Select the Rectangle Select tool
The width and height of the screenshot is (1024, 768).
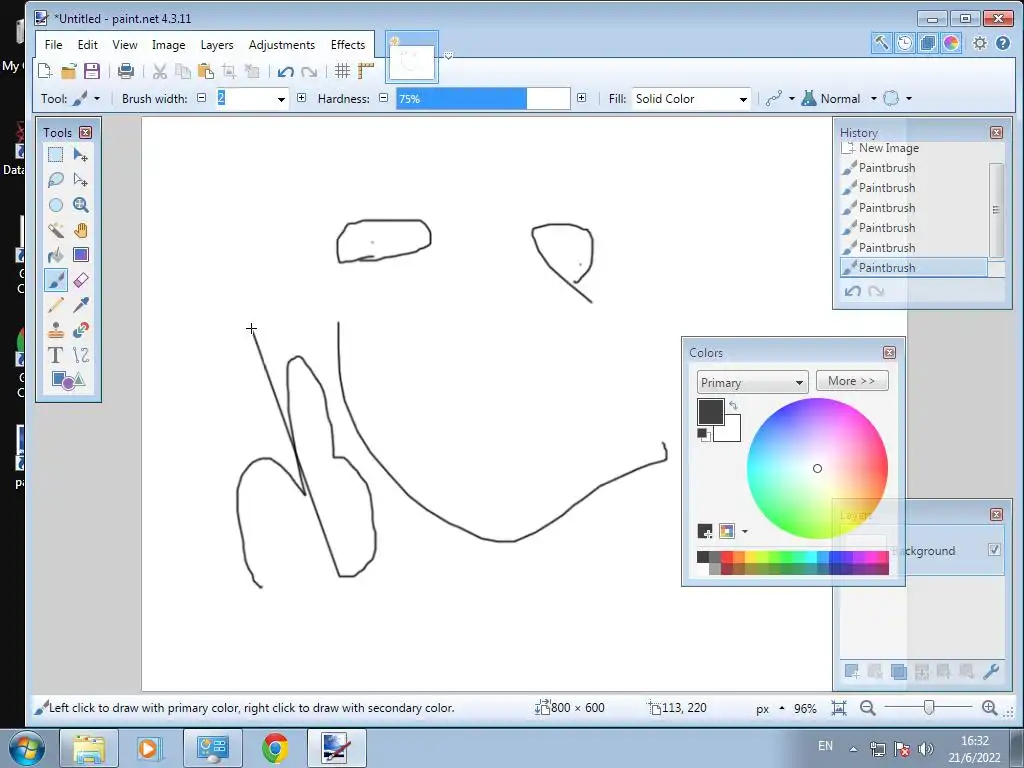point(56,155)
